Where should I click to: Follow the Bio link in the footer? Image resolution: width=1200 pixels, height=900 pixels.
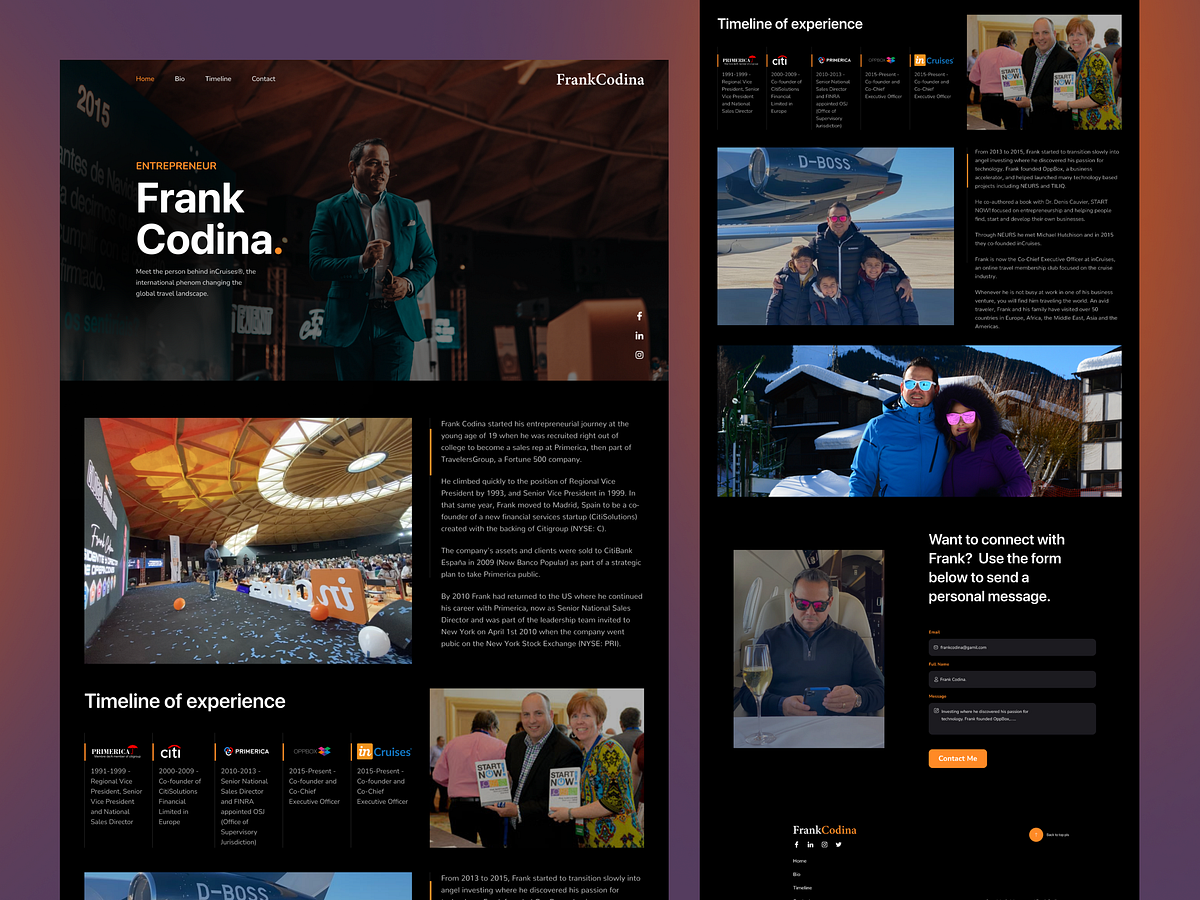796,874
